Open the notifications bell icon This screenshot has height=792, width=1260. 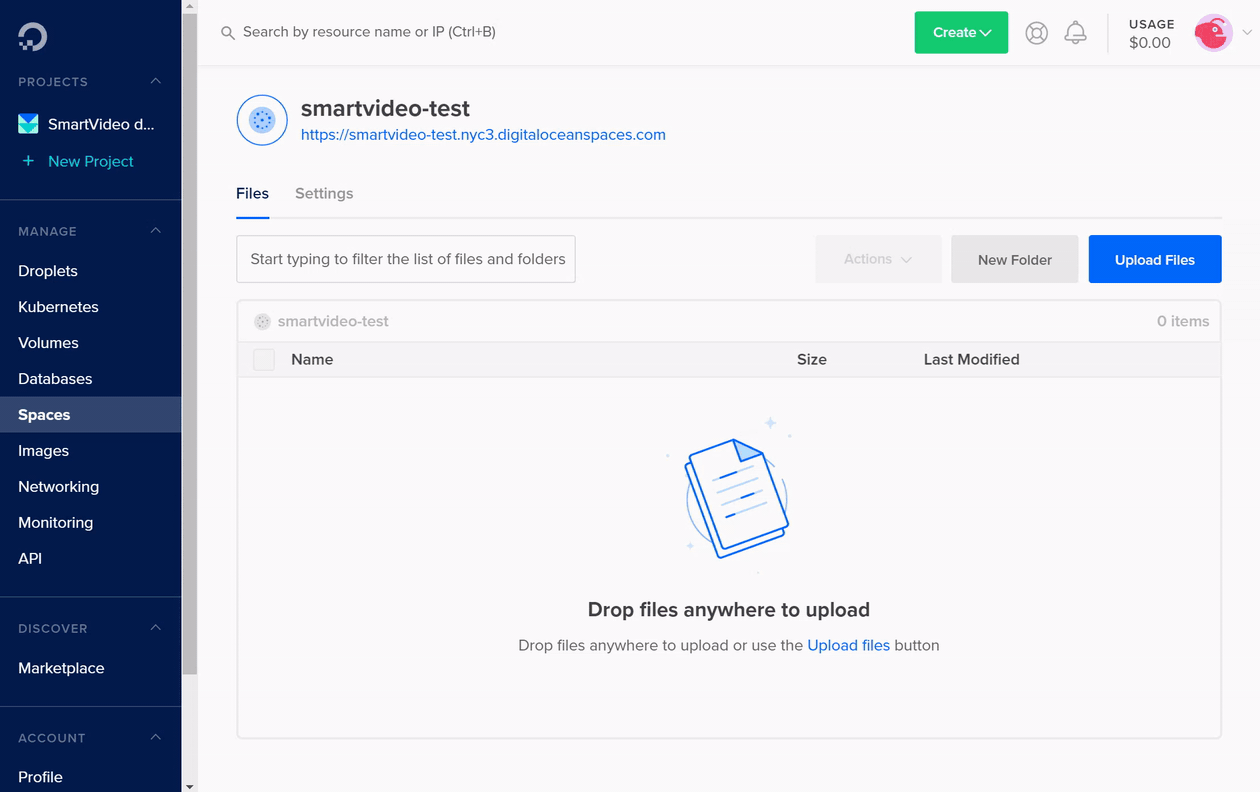pyautogui.click(x=1075, y=33)
